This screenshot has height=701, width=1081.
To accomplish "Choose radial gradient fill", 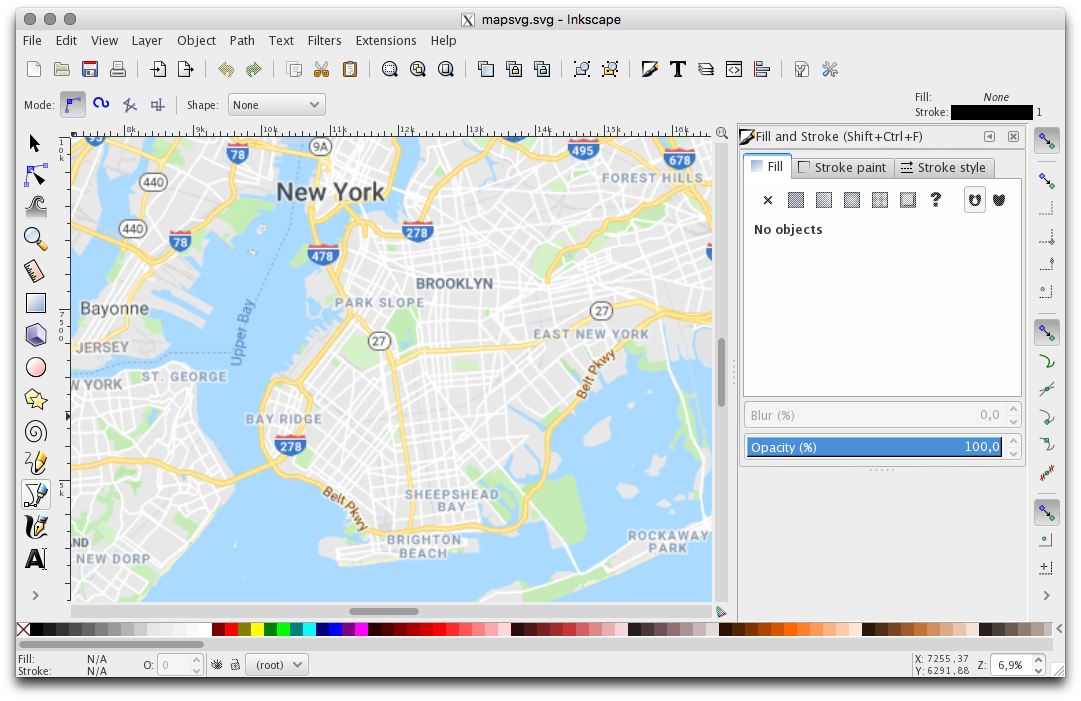I will click(x=851, y=200).
